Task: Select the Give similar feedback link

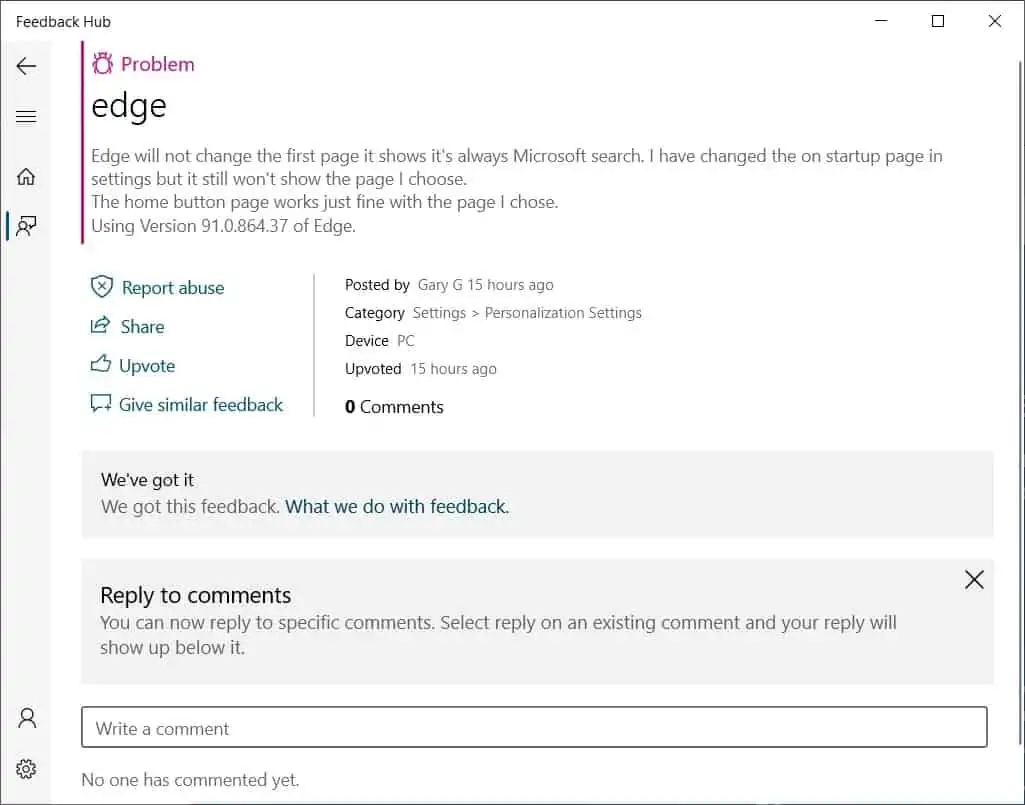Action: [x=201, y=405]
